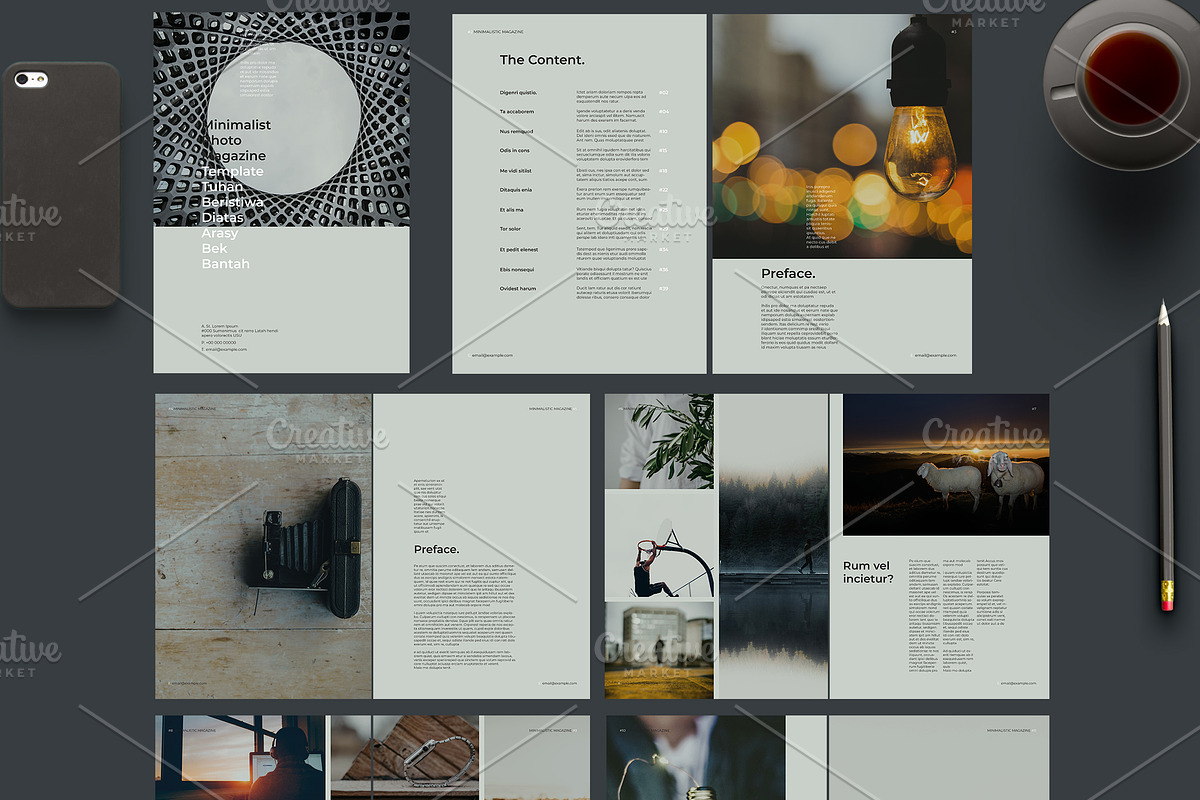Select the "Ebis nonsequi" contents entry

coord(517,269)
